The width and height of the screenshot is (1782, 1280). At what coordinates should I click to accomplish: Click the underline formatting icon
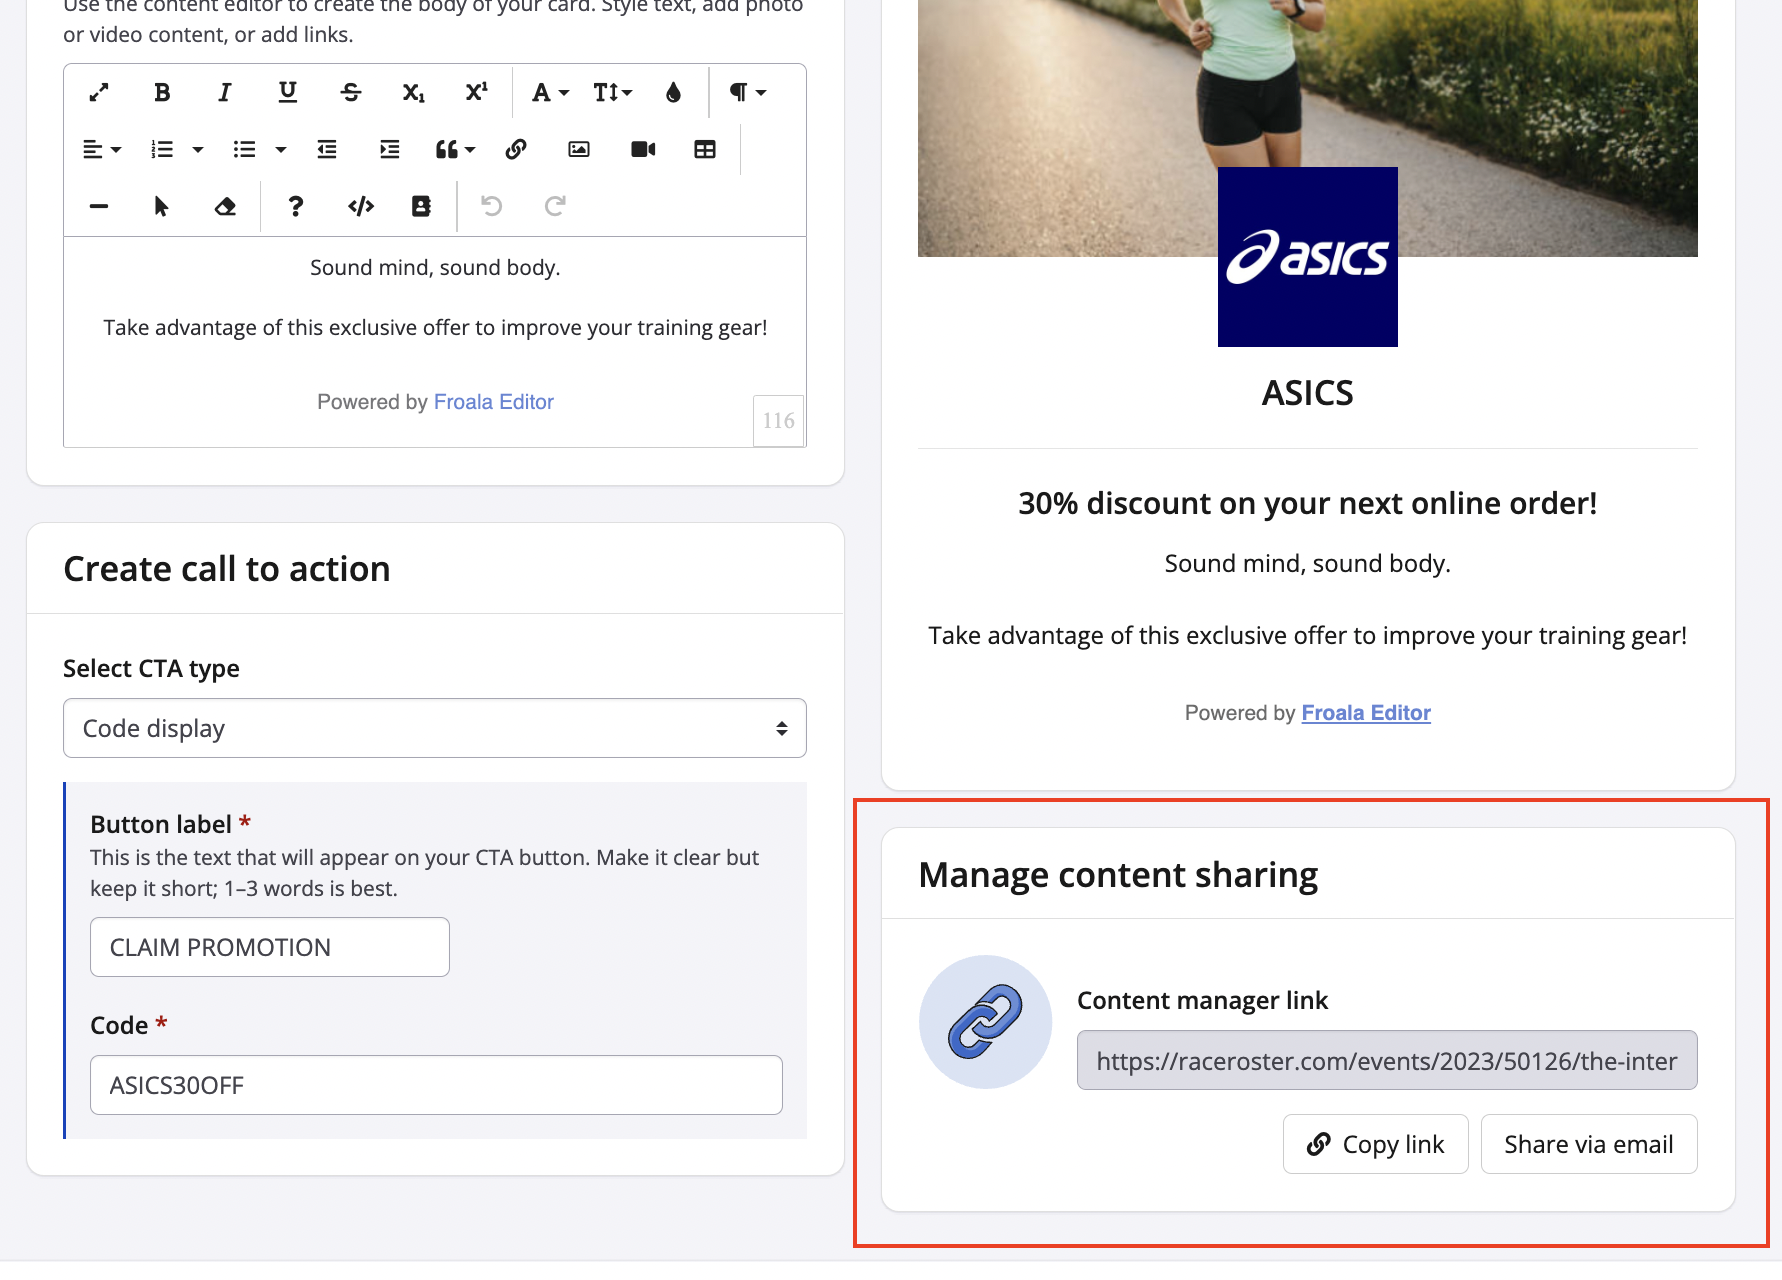click(287, 93)
